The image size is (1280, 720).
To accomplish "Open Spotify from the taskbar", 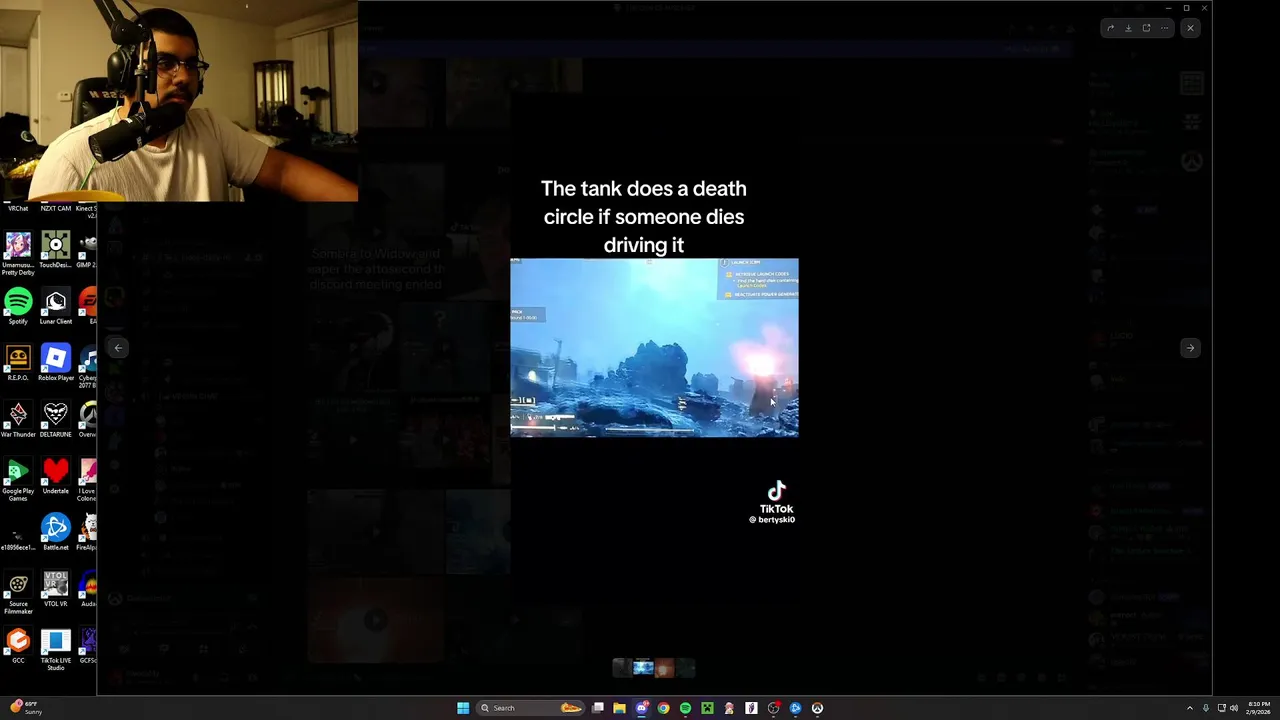I will coord(685,708).
